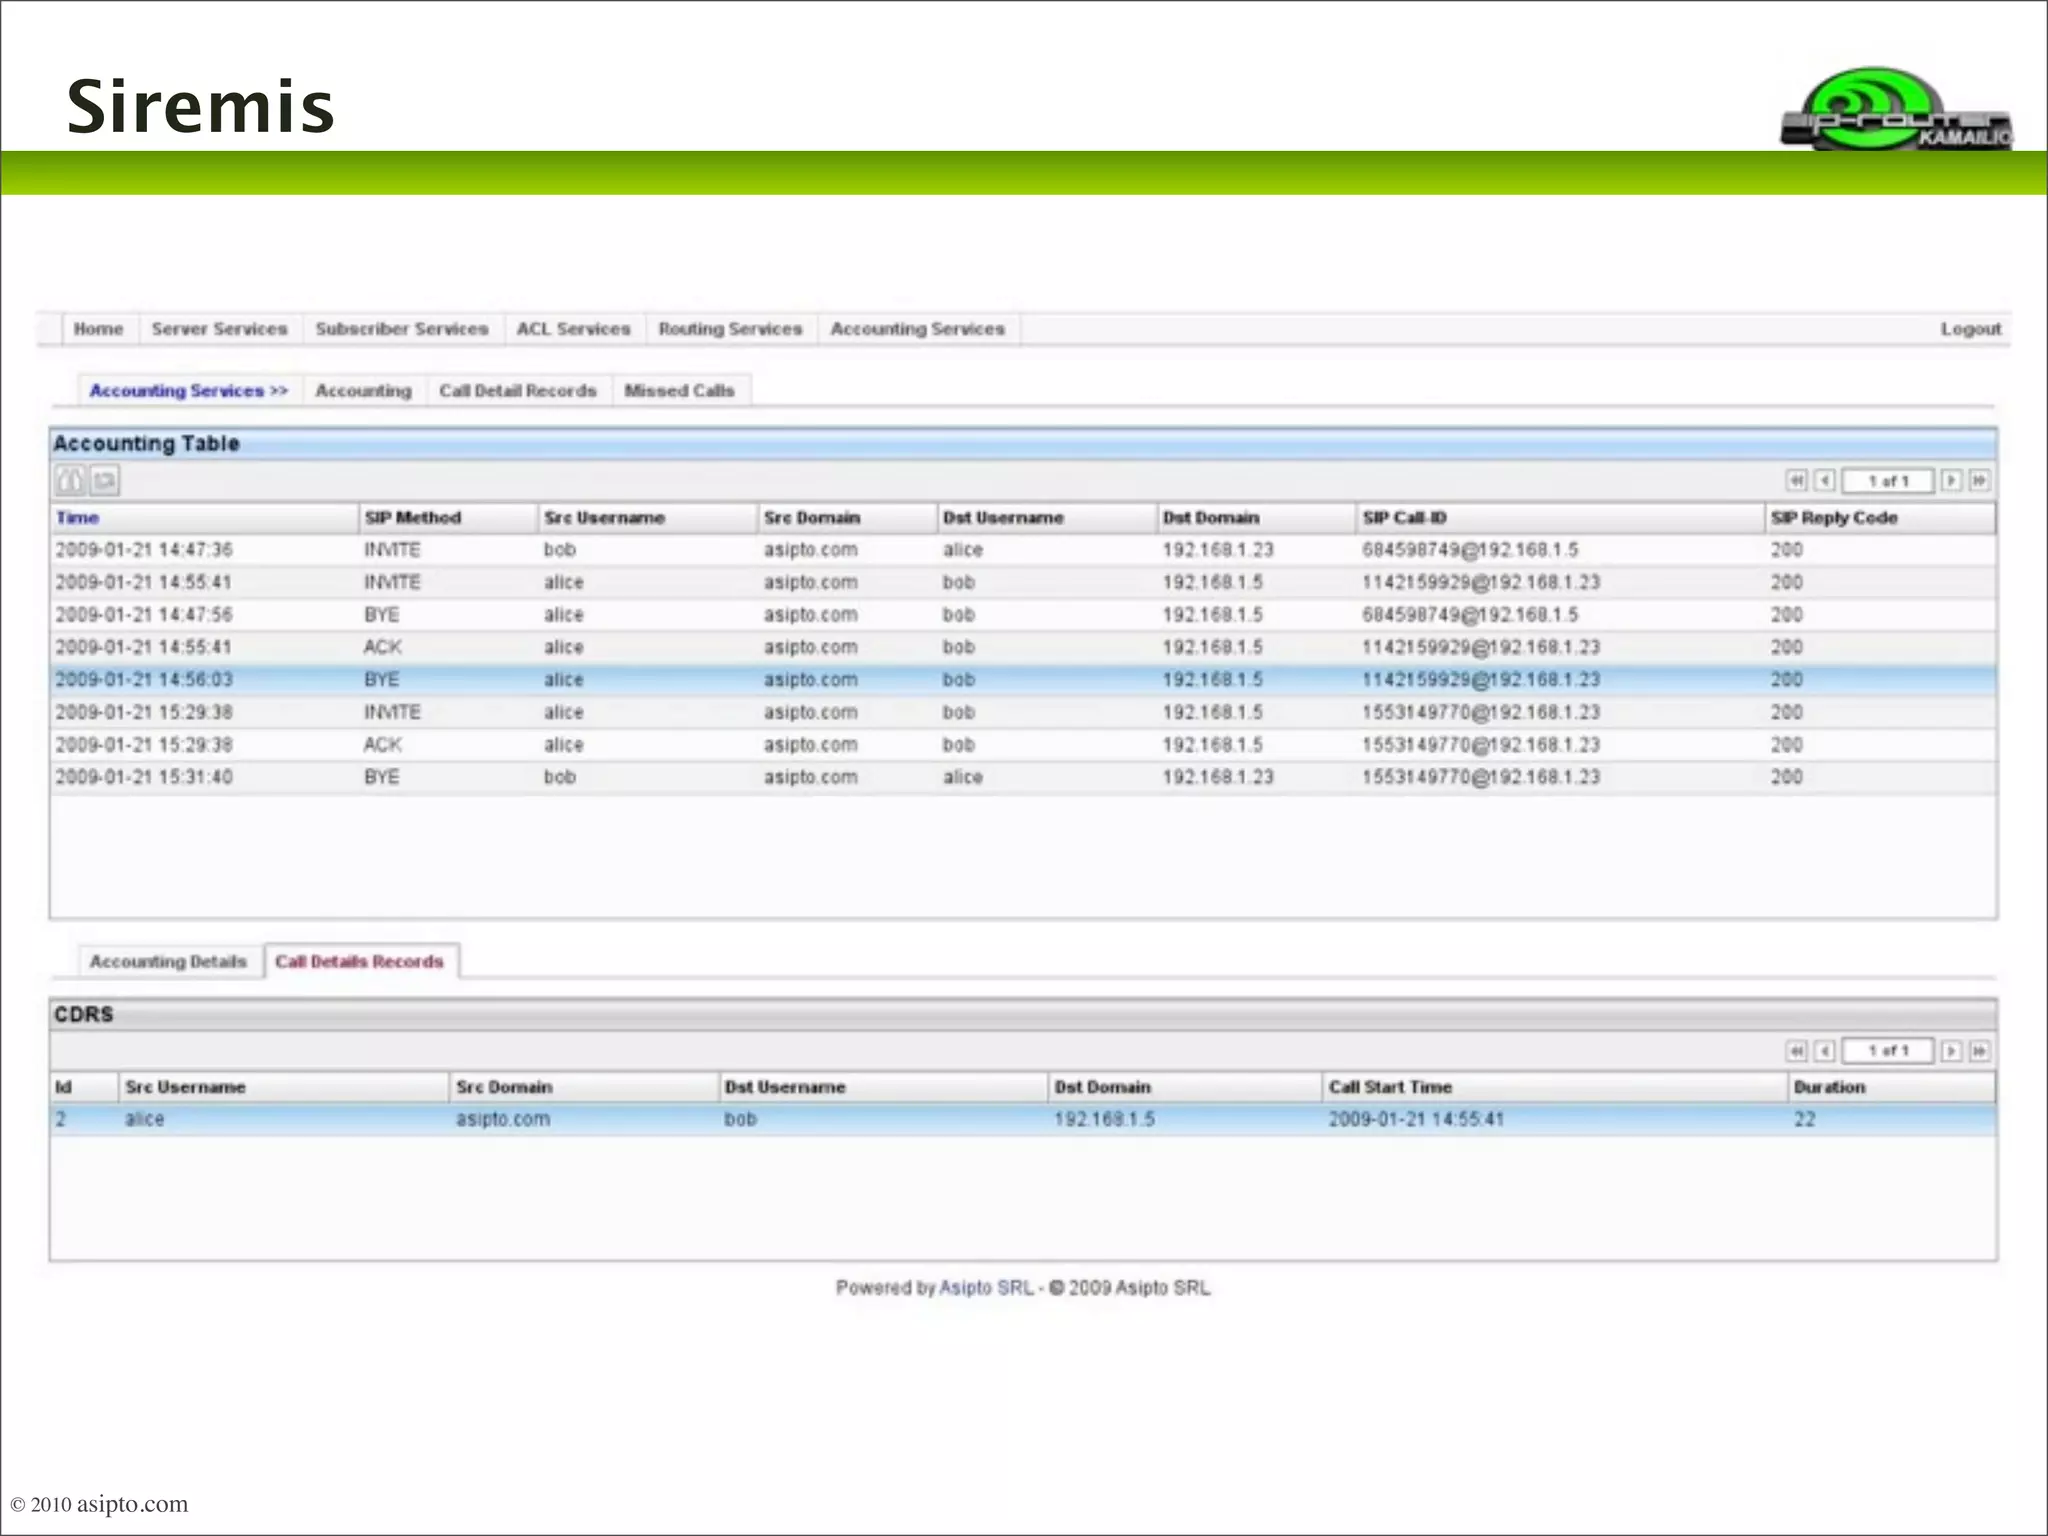Jump to last page of Accounting Table
Viewport: 2048px width, 1536px height.
point(1979,481)
